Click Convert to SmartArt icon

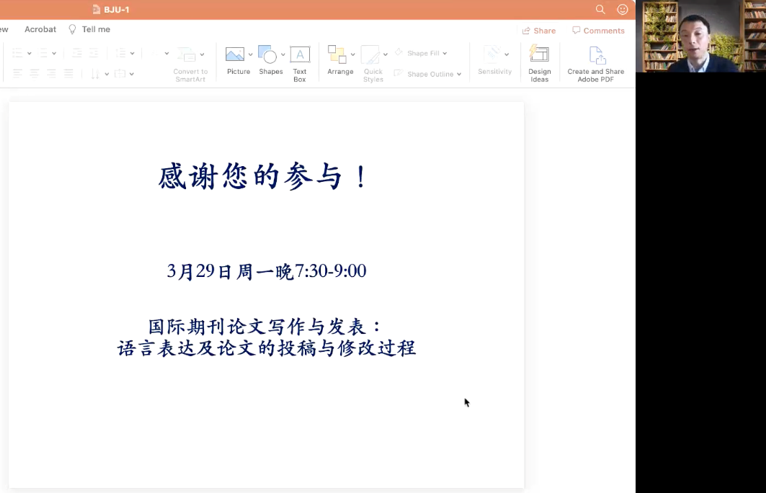[x=186, y=54]
